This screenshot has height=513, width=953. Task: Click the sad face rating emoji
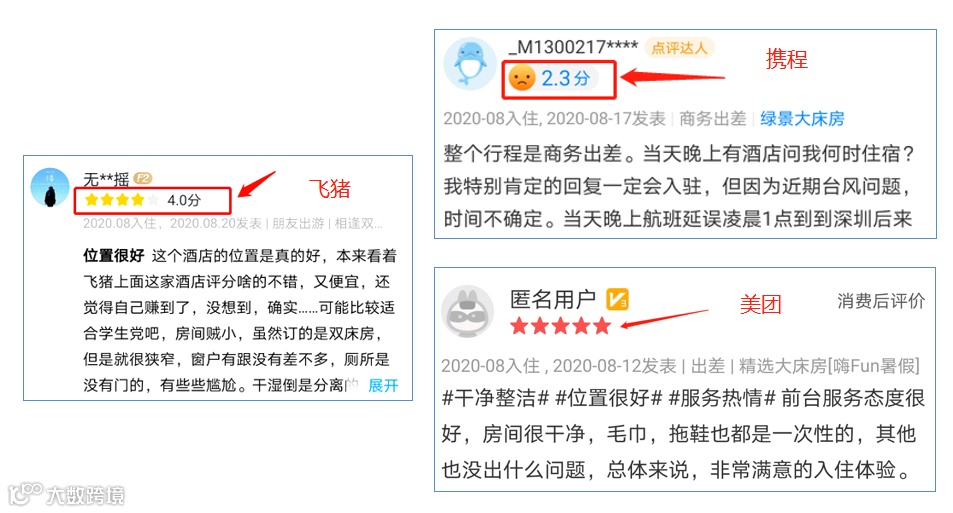click(x=521, y=78)
